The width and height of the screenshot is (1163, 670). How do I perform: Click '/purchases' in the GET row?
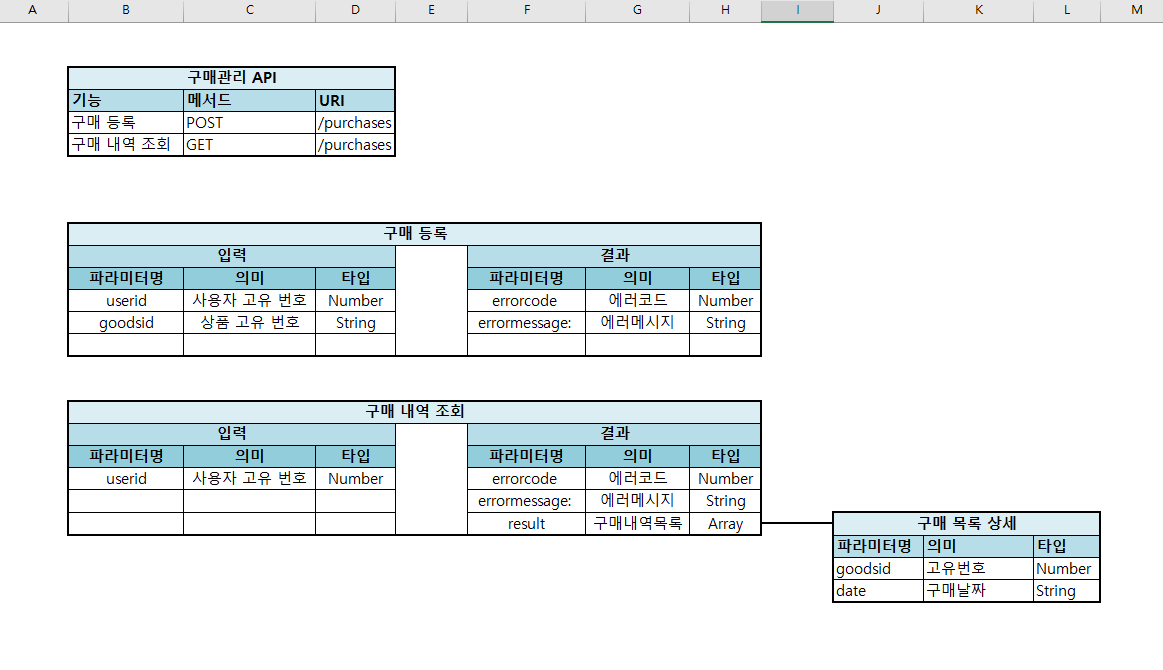tap(355, 145)
